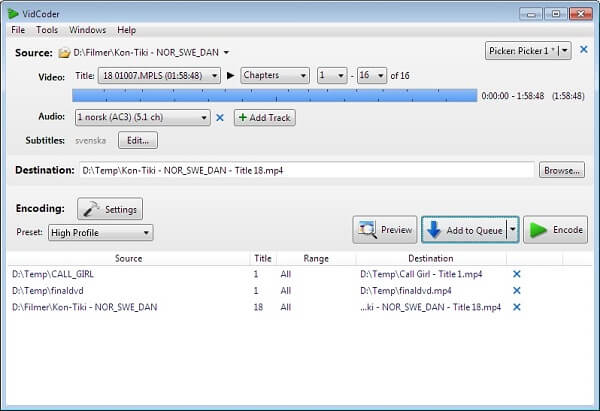Click the Destination column header
600x411 pixels.
click(x=431, y=258)
